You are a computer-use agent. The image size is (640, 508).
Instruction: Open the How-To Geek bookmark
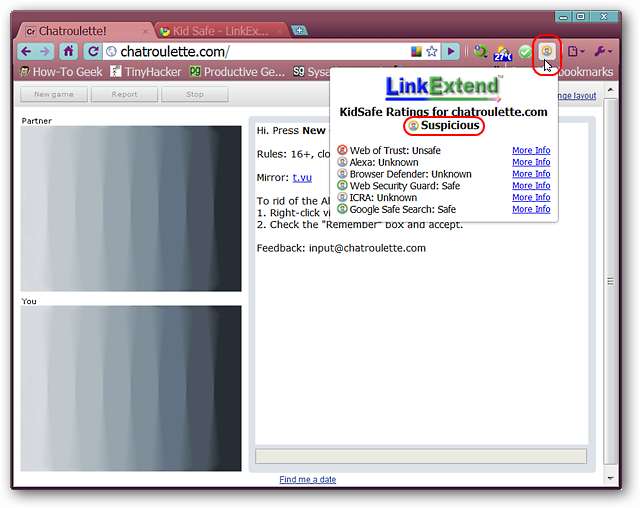click(x=62, y=72)
